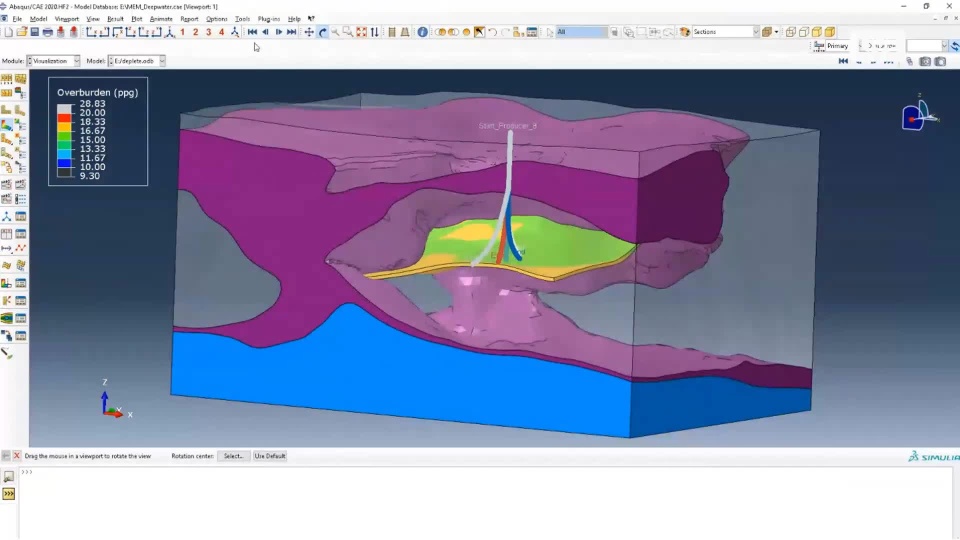Click the SIMULIA logo link
Viewport: 960px width, 540px height.
(934, 457)
